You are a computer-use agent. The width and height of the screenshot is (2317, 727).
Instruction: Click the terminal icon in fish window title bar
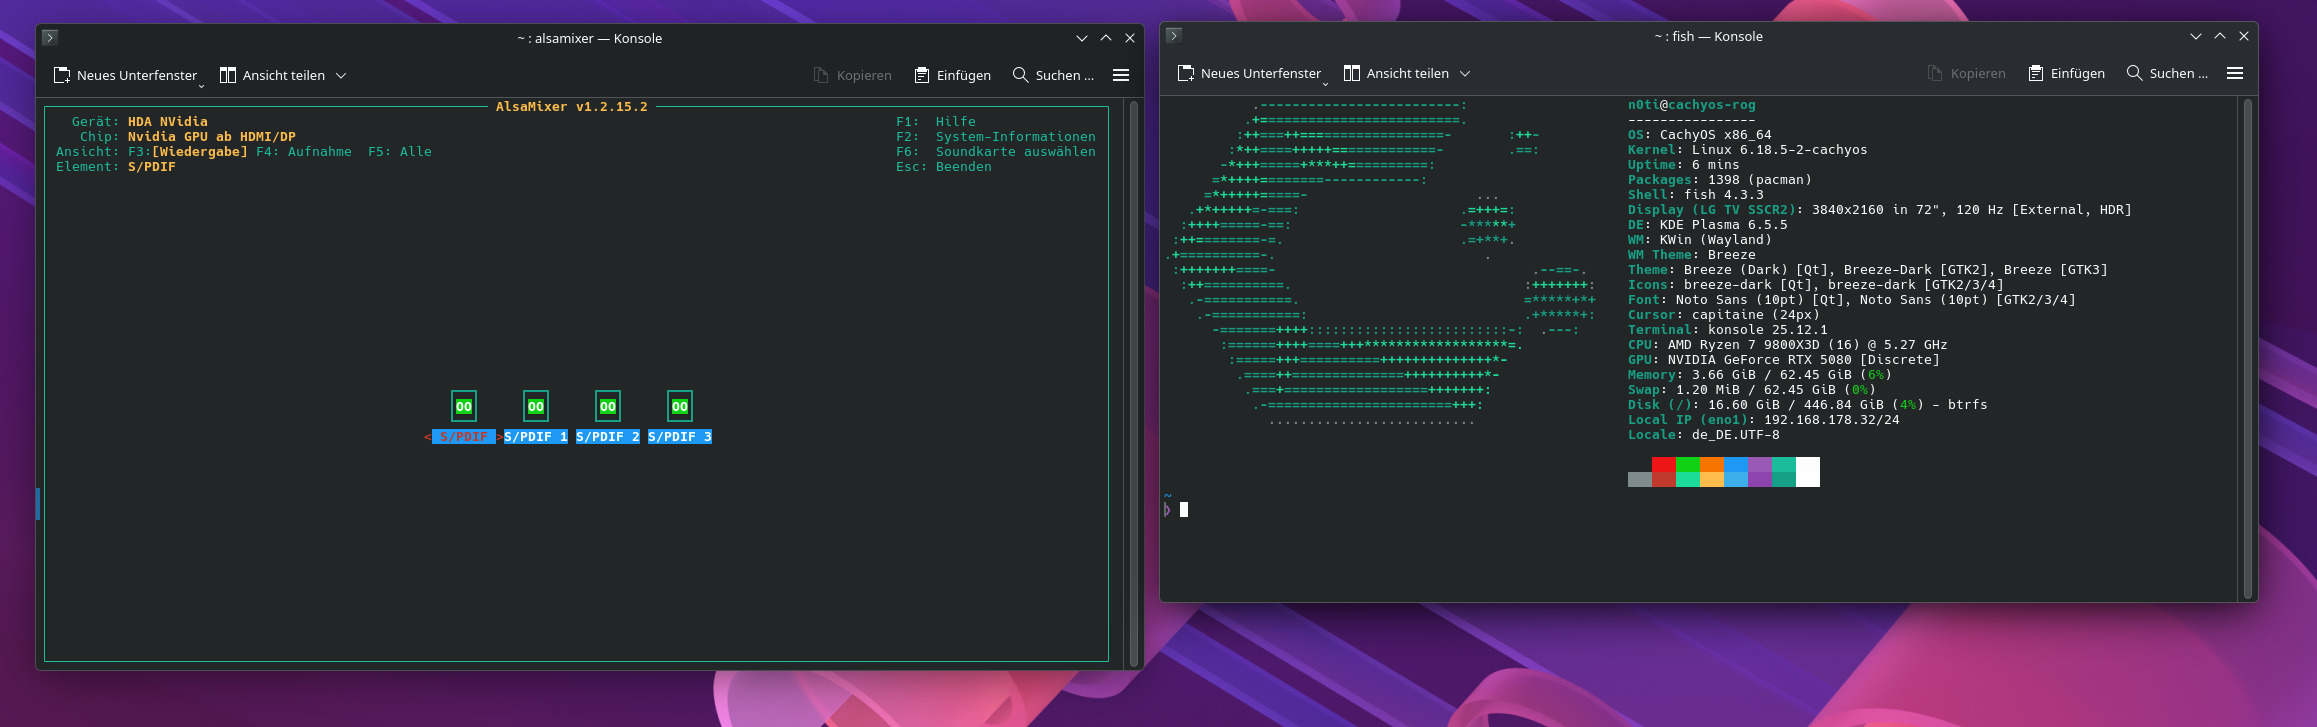[1174, 36]
